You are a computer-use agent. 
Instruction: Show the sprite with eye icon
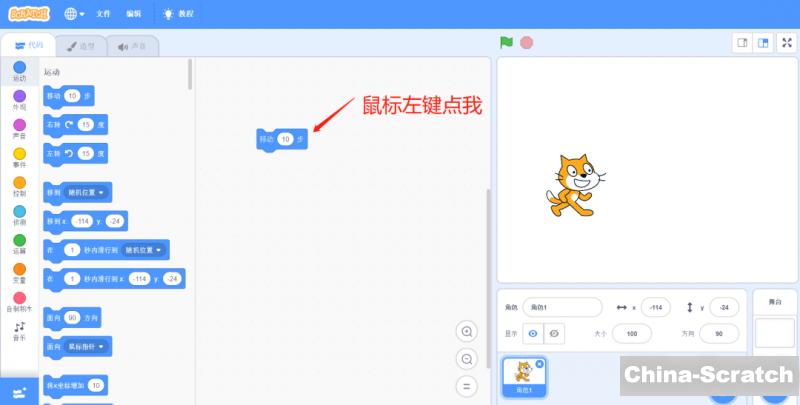(x=532, y=334)
